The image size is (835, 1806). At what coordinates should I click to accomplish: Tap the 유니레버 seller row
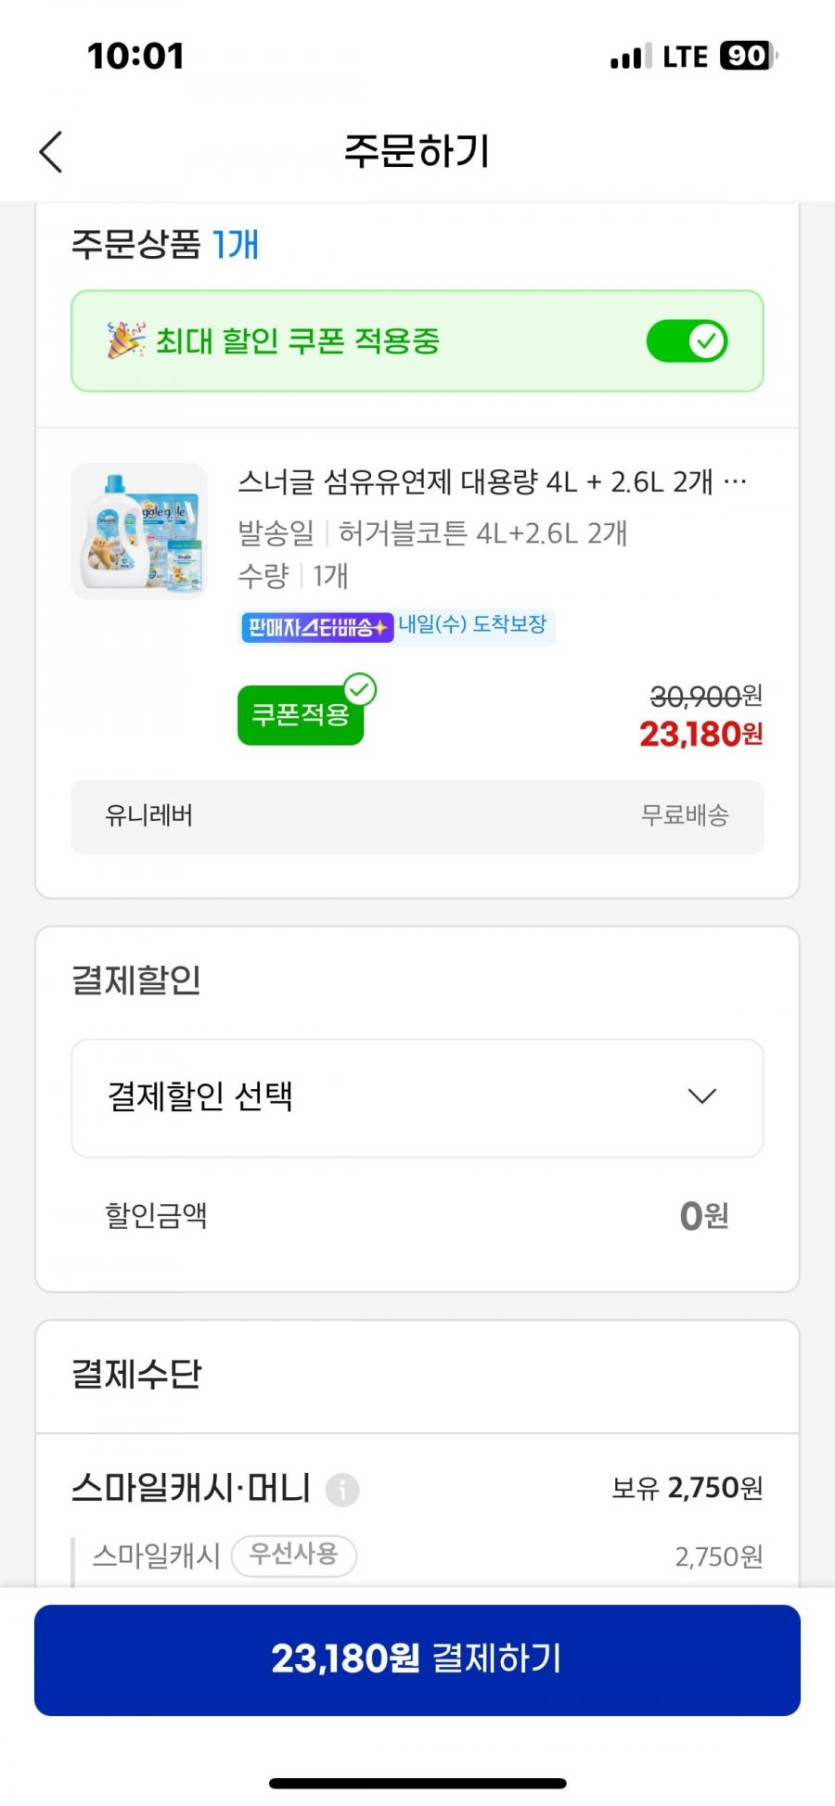[417, 816]
